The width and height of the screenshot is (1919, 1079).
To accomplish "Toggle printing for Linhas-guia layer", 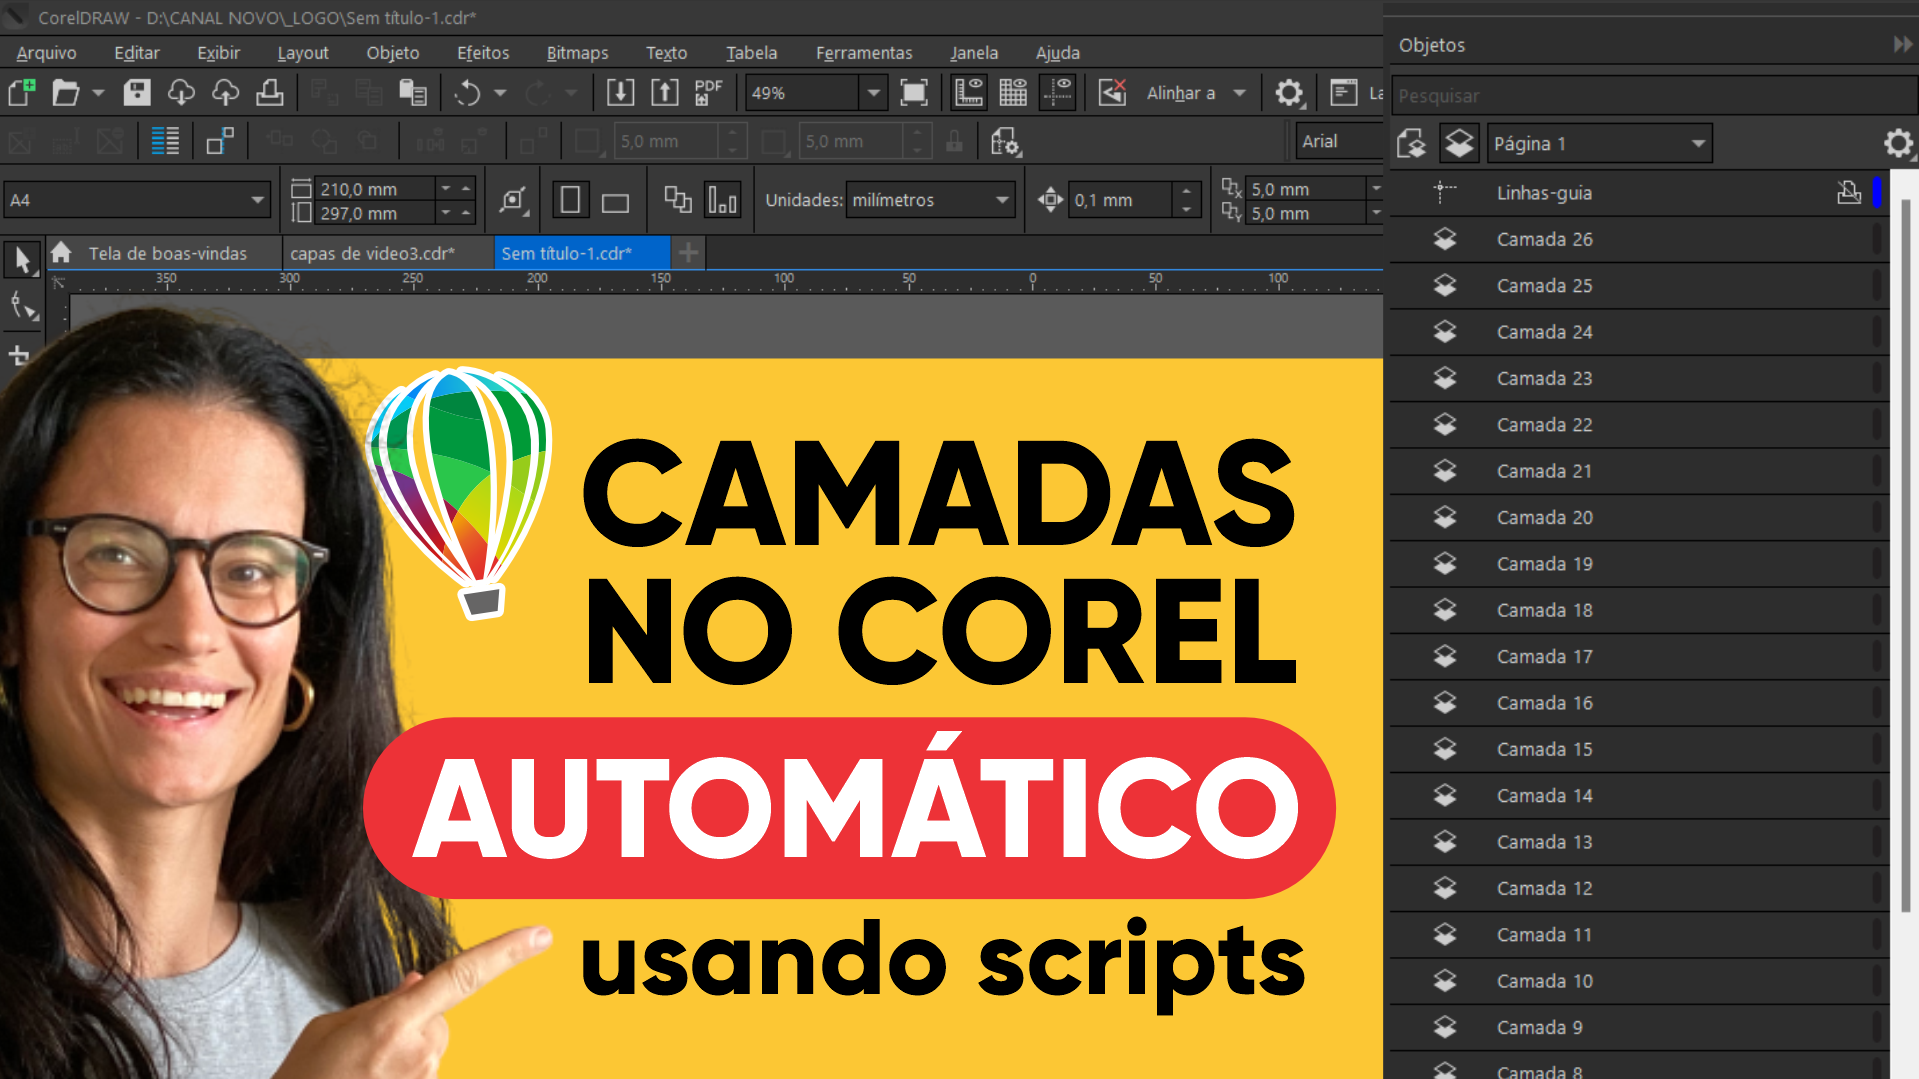I will [1849, 192].
